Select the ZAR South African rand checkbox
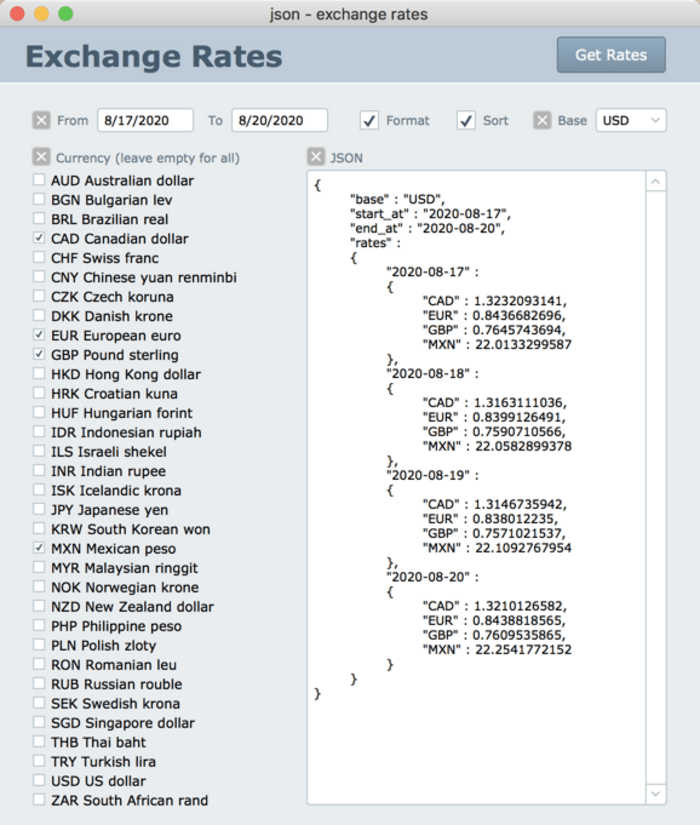 point(39,800)
